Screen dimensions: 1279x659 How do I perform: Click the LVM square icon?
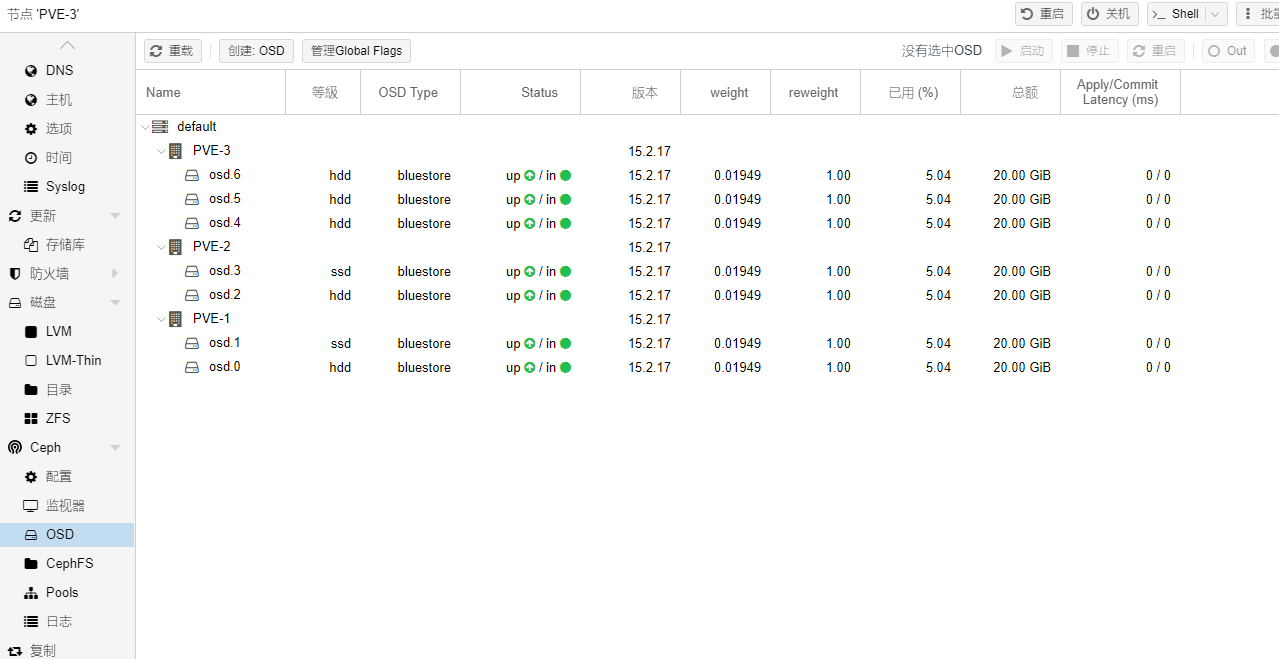31,332
